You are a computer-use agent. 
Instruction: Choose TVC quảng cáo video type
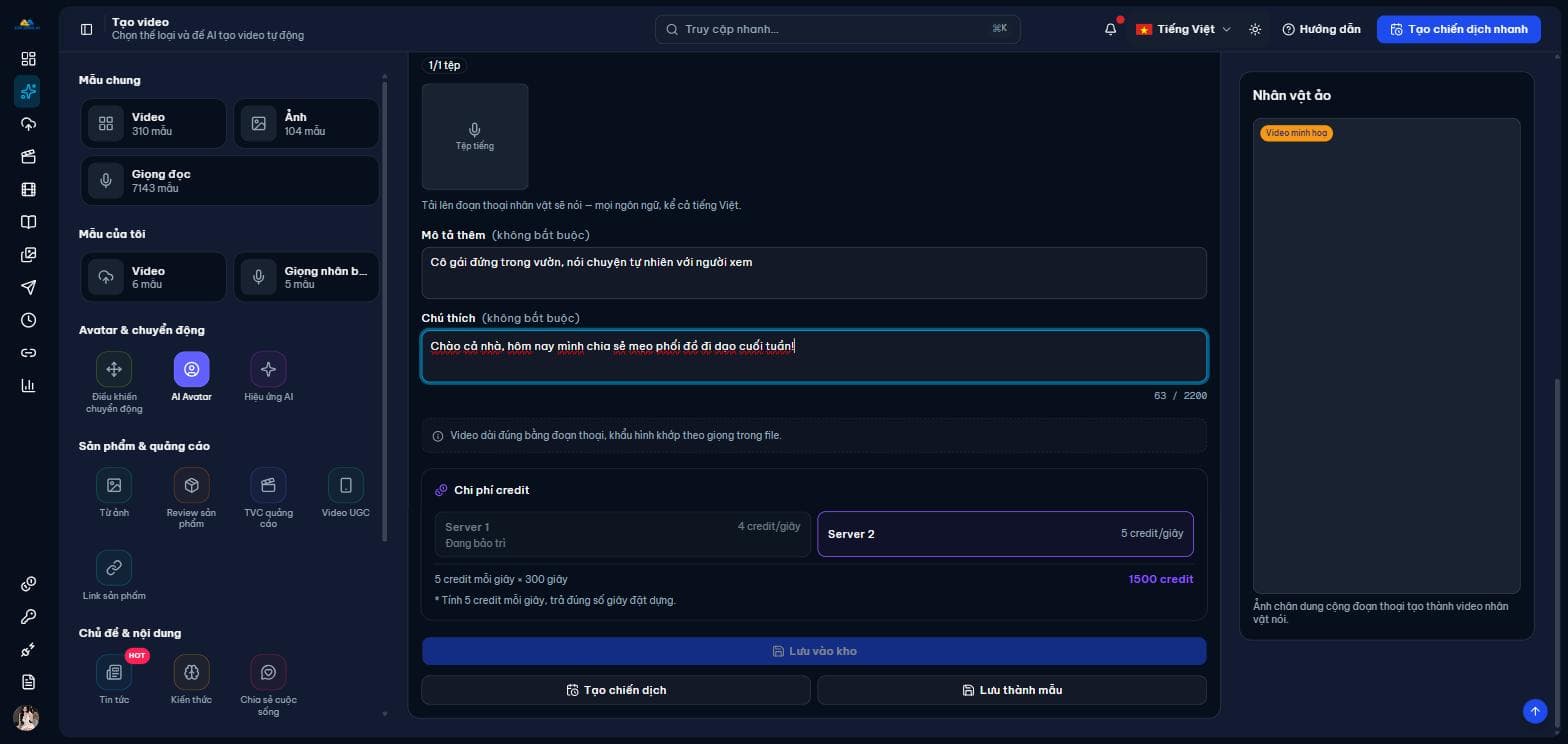coord(268,498)
